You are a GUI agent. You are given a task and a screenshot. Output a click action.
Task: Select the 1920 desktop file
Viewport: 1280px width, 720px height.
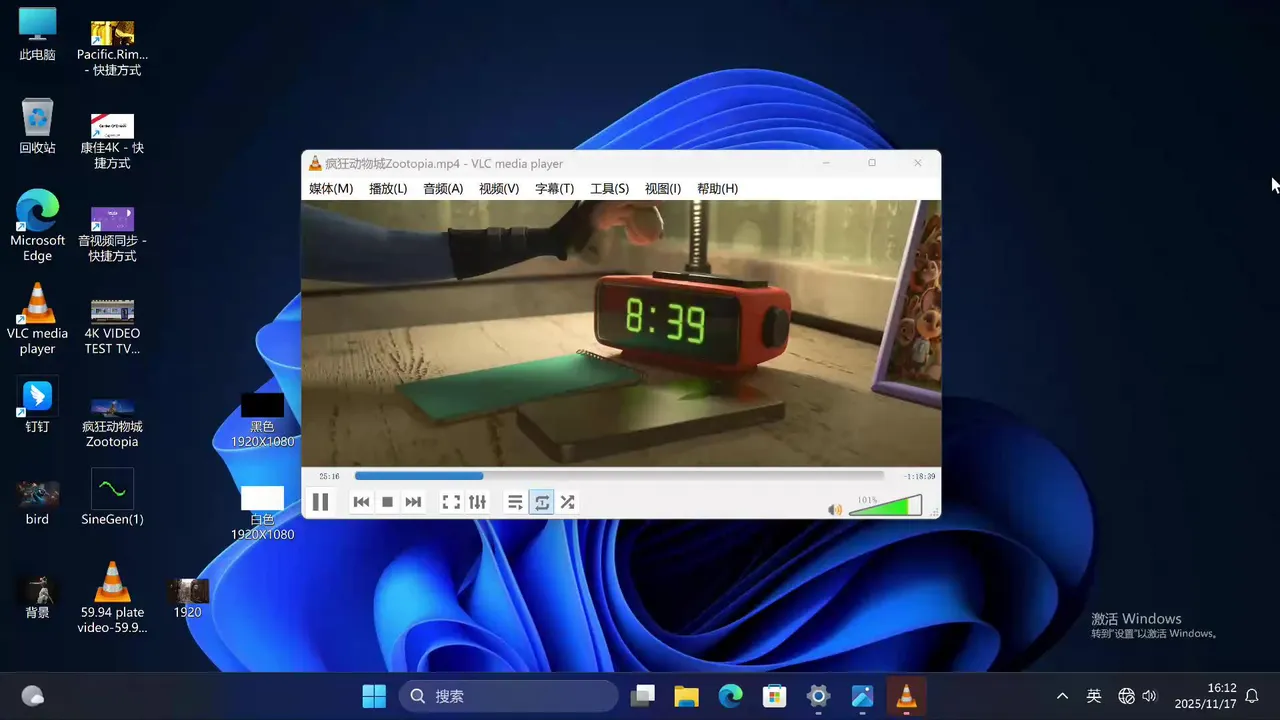pyautogui.click(x=187, y=598)
